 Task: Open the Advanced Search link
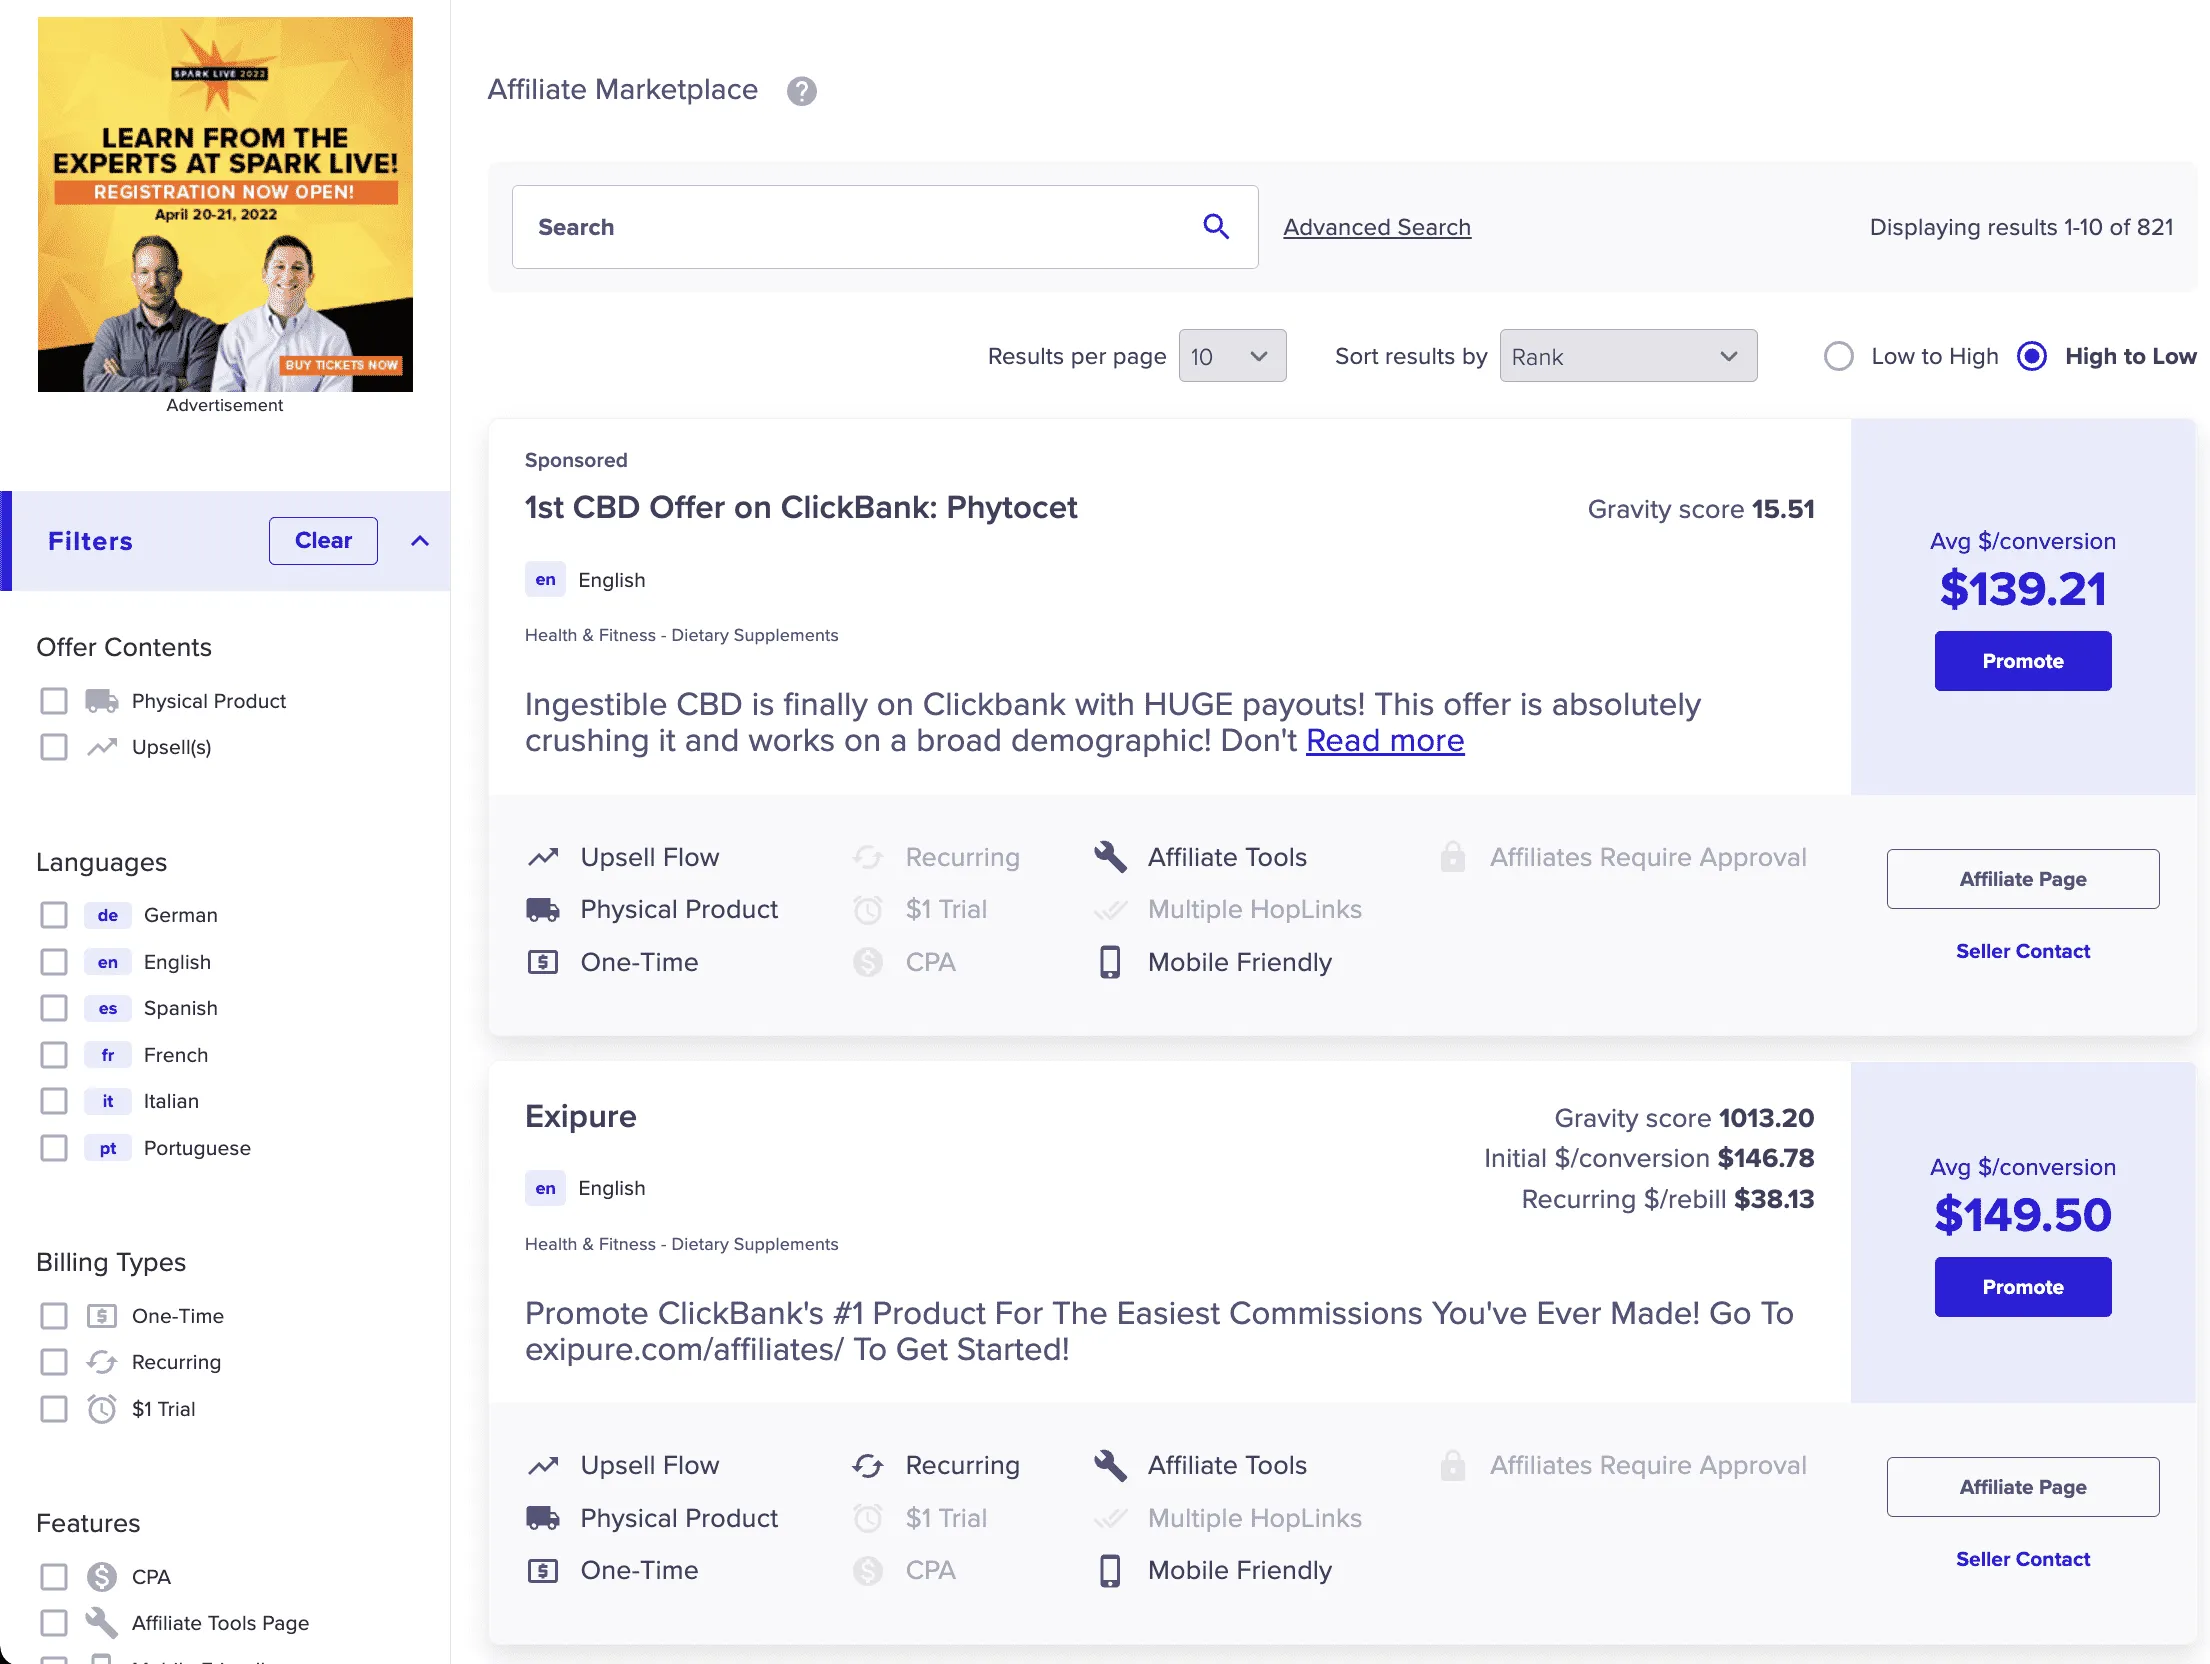1376,227
